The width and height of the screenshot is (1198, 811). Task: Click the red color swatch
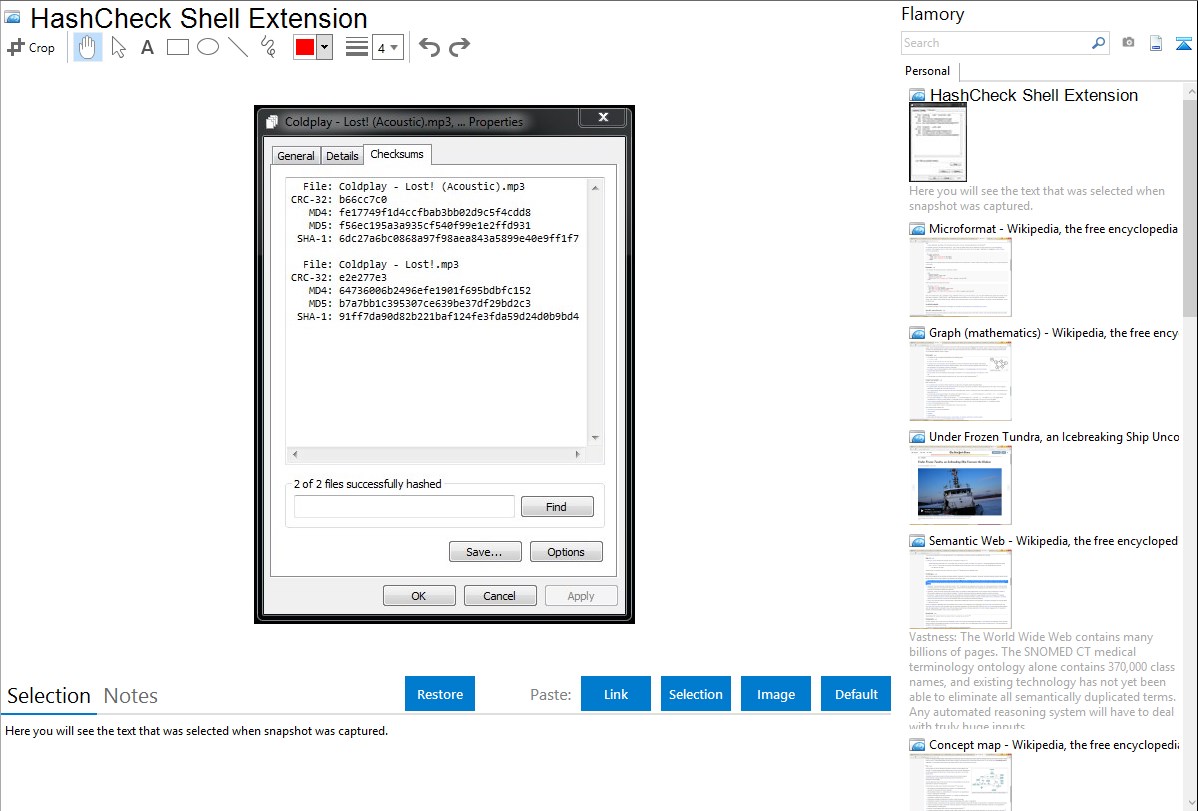coord(305,47)
